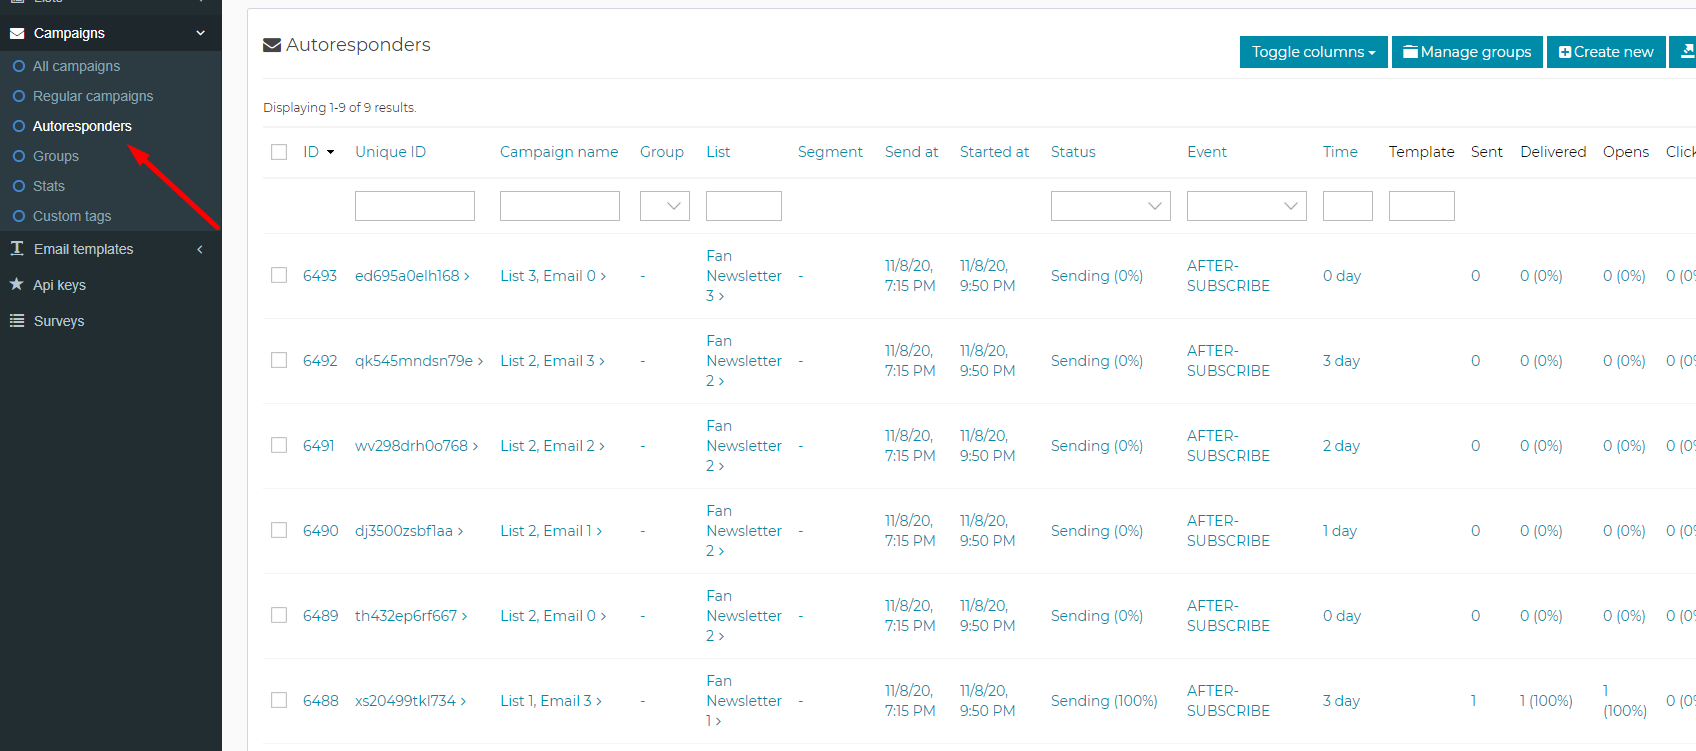This screenshot has width=1696, height=751.
Task: Sort by Send at column header
Action: [911, 152]
